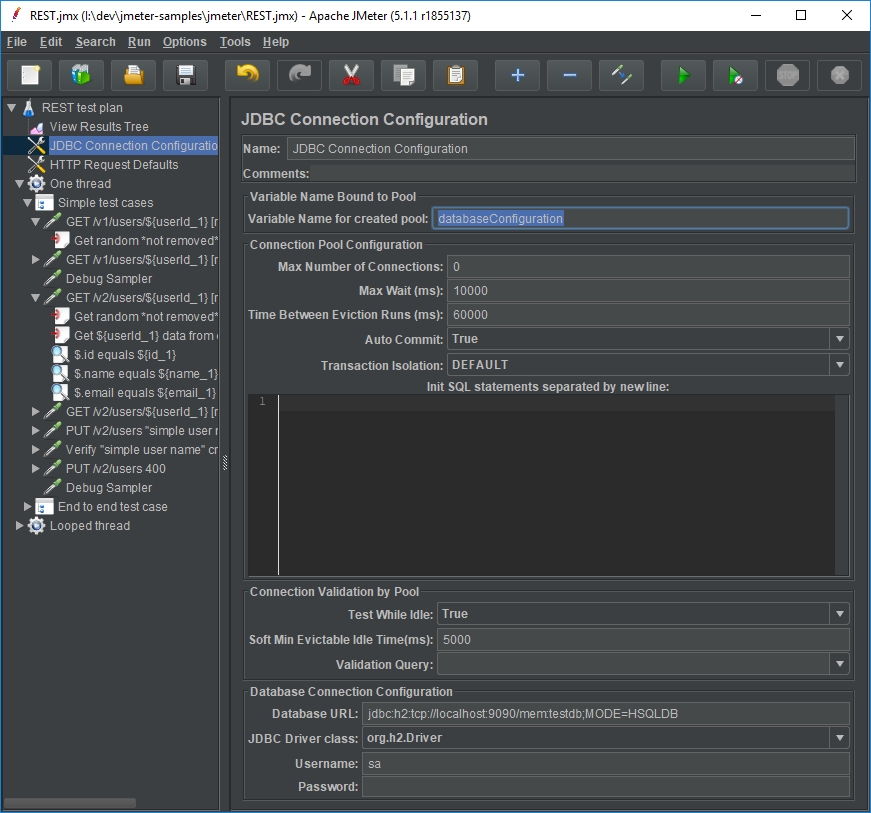Click the Init SQL statements editor
Image resolution: width=871 pixels, height=813 pixels.
click(x=555, y=485)
